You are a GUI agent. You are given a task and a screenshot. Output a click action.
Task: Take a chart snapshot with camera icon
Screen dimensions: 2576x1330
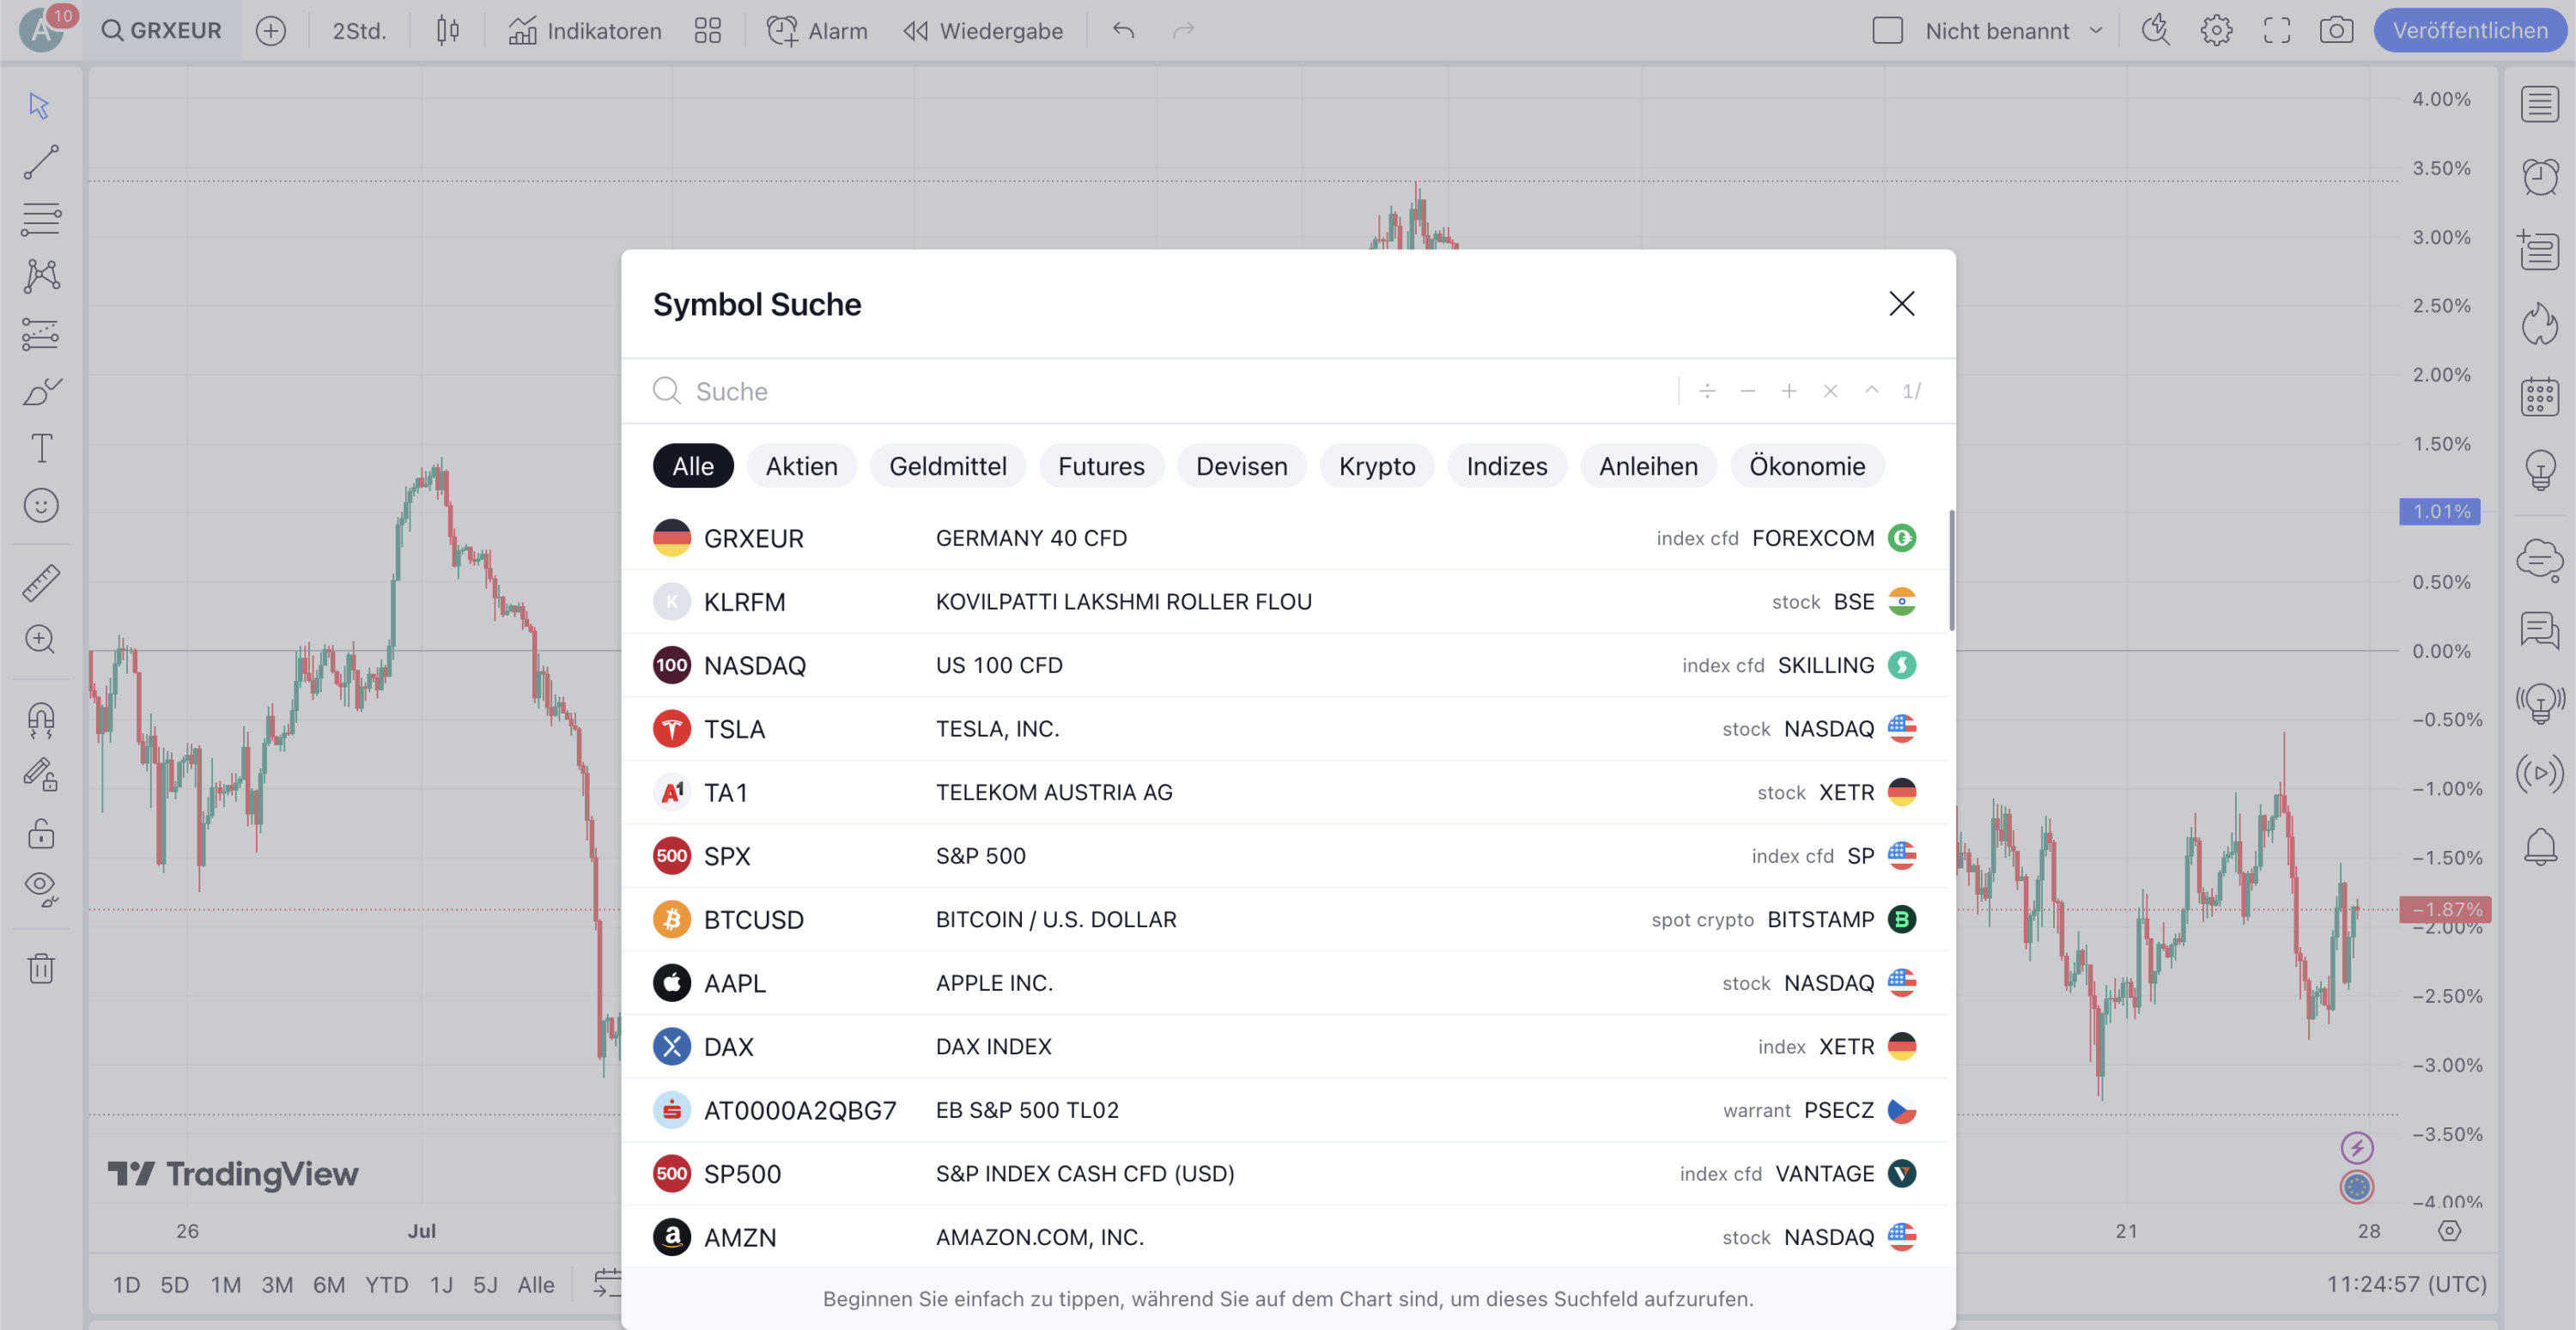tap(2336, 30)
